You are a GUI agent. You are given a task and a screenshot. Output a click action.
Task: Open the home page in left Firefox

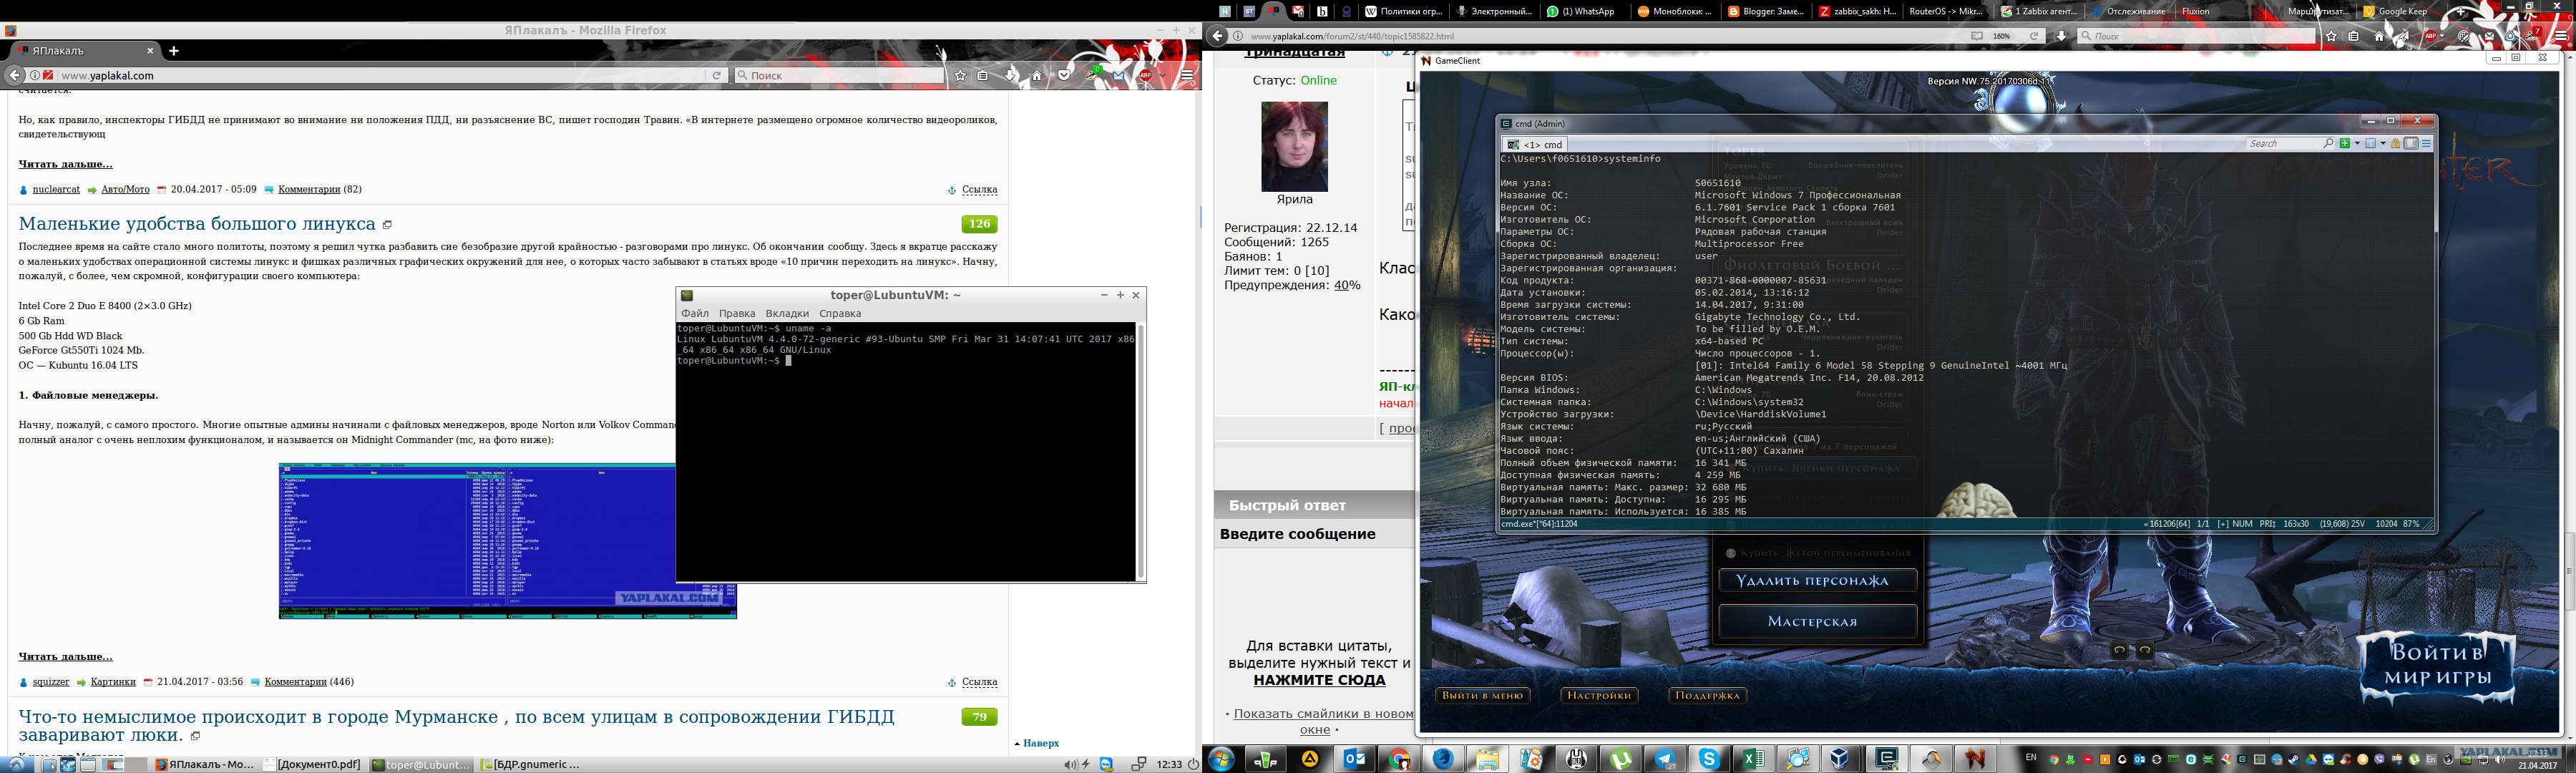(x=1037, y=75)
